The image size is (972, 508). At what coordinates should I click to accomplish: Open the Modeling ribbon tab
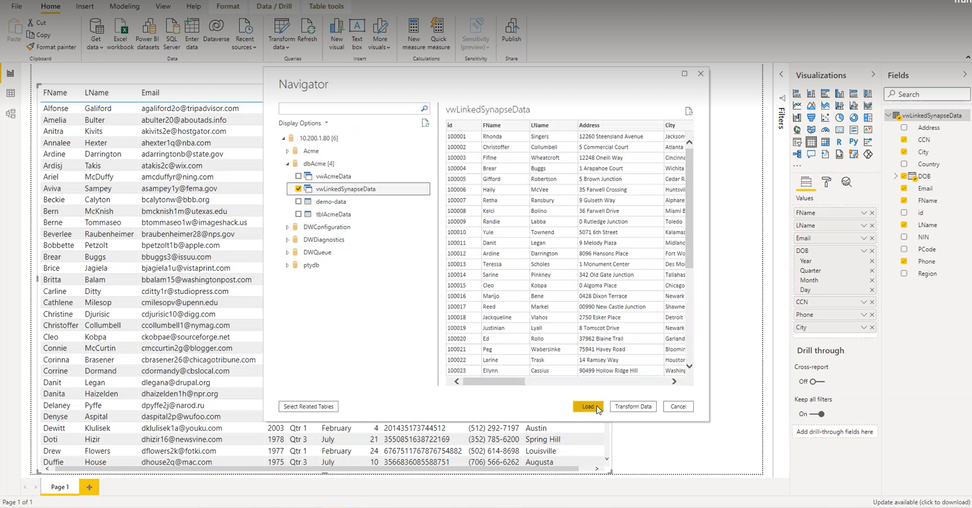pyautogui.click(x=125, y=6)
